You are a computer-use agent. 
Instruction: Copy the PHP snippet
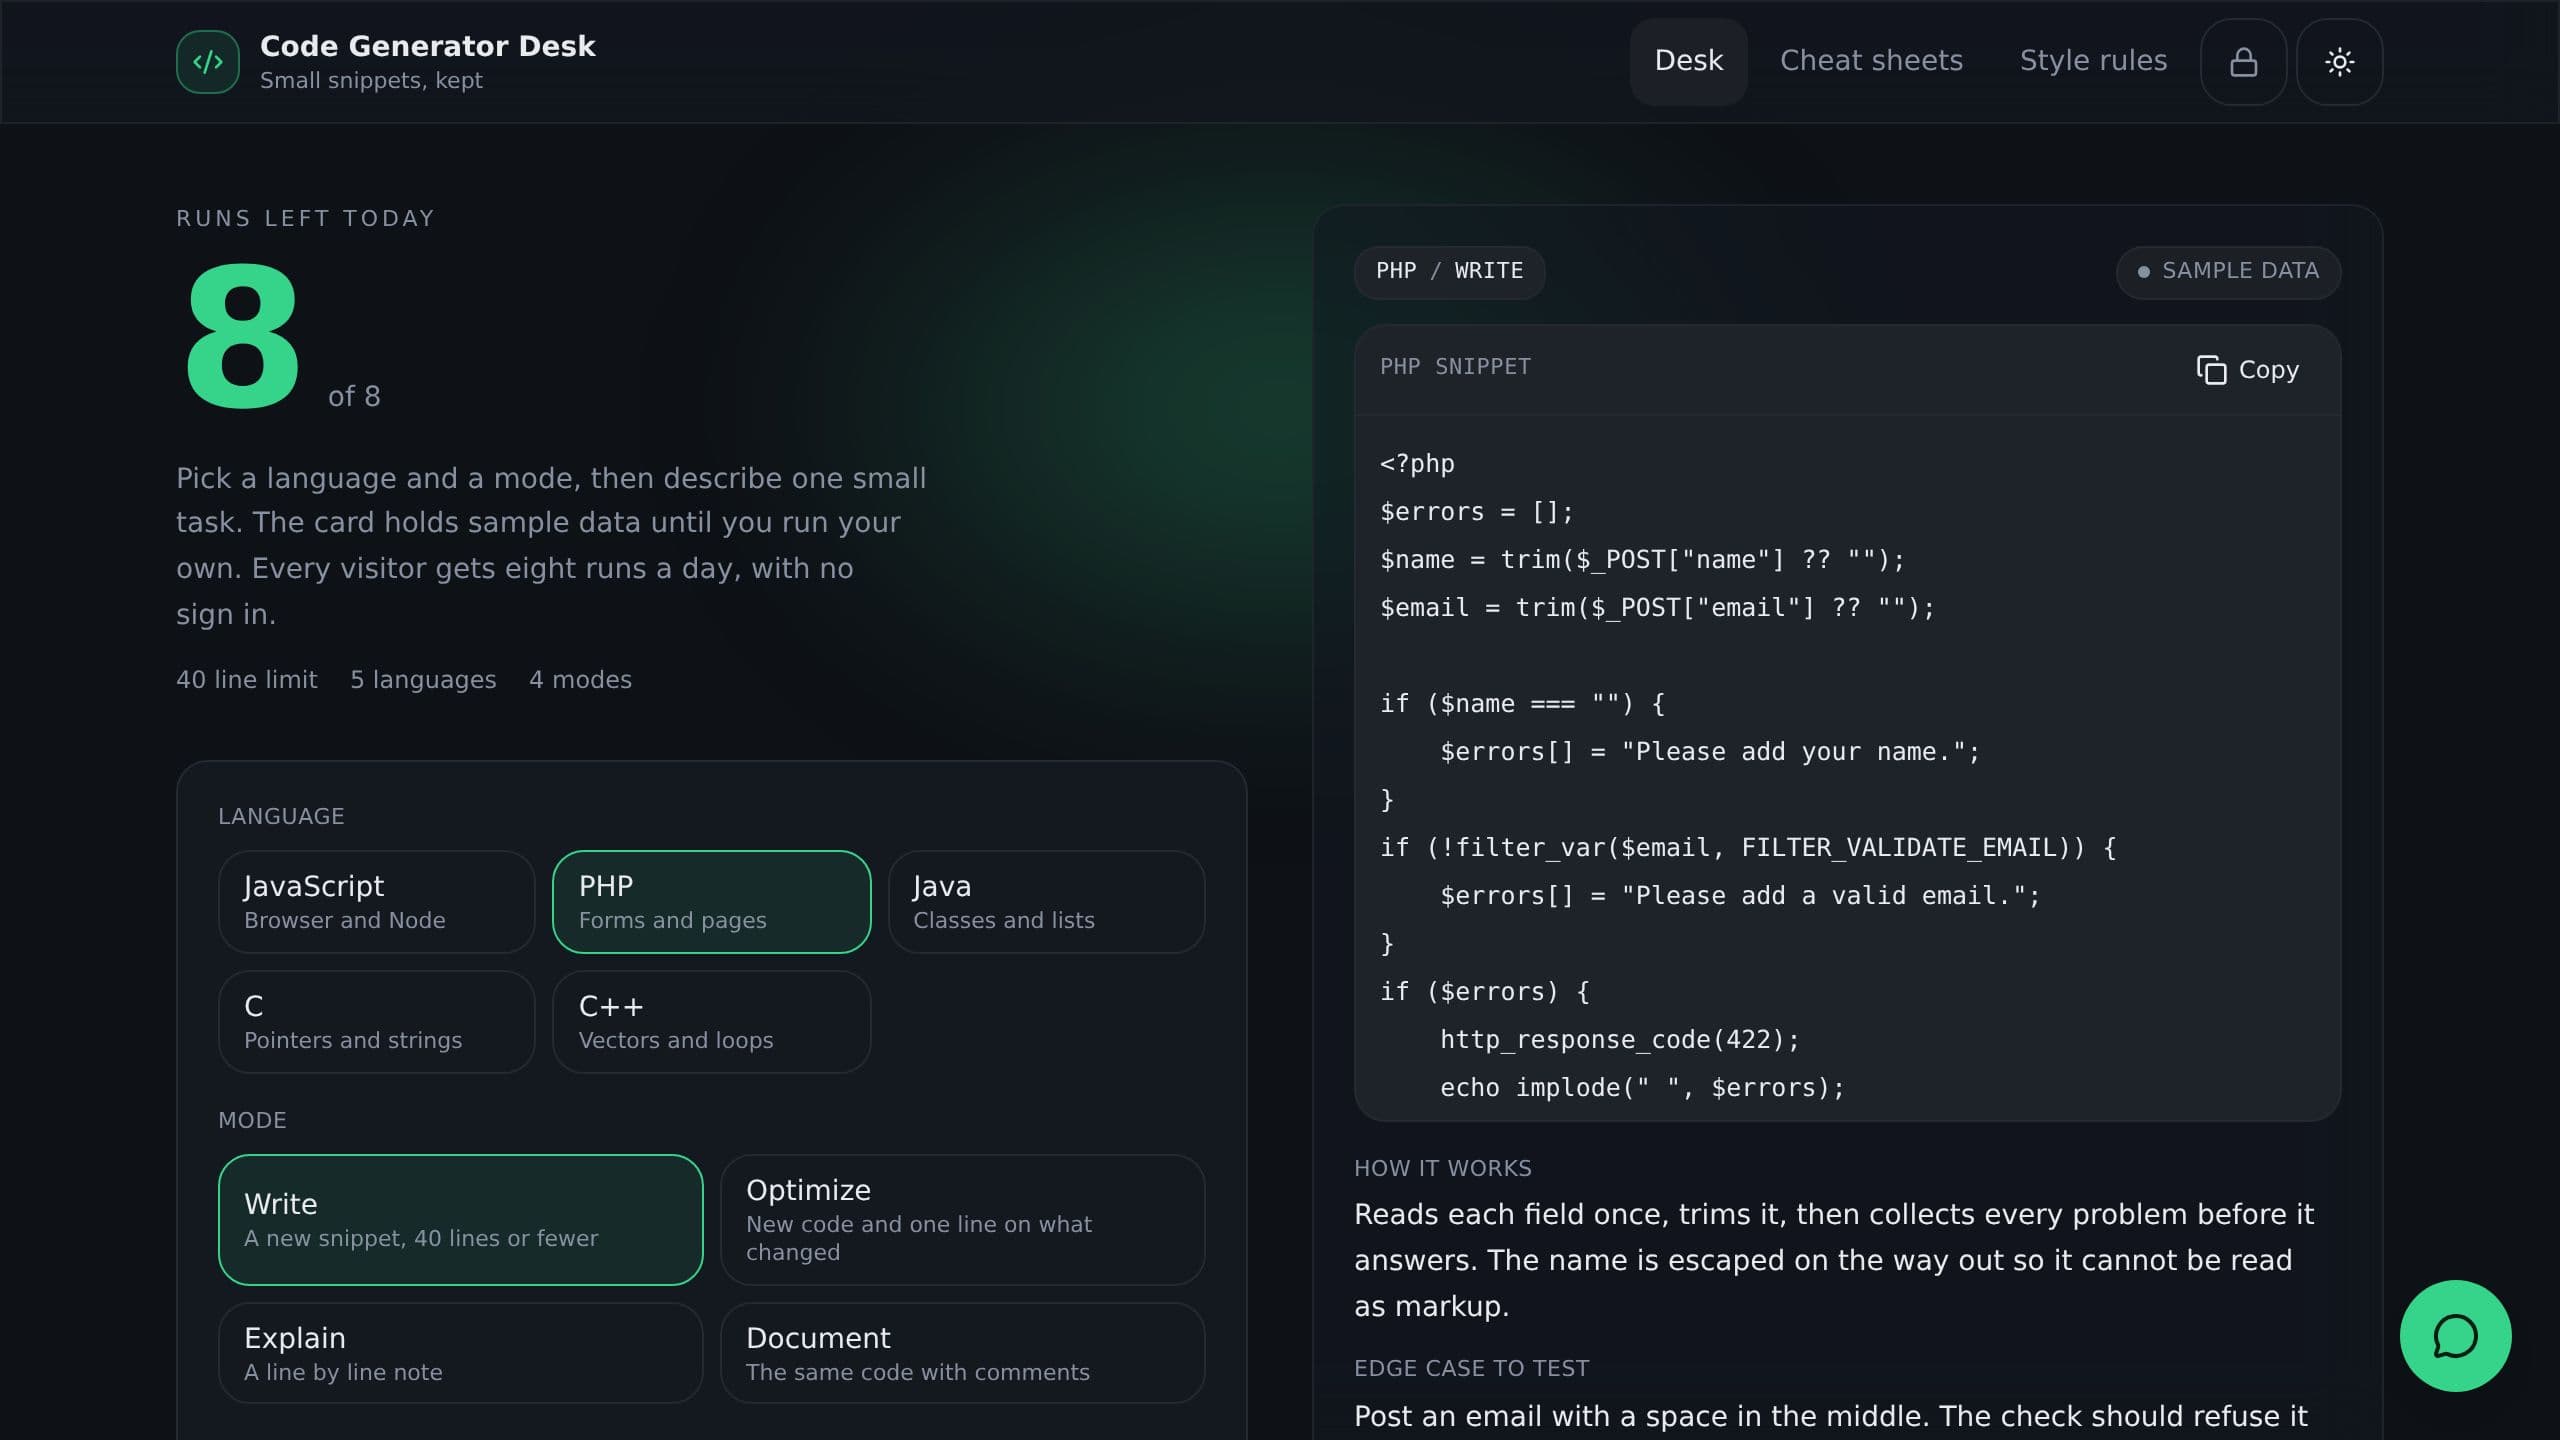click(x=2248, y=370)
